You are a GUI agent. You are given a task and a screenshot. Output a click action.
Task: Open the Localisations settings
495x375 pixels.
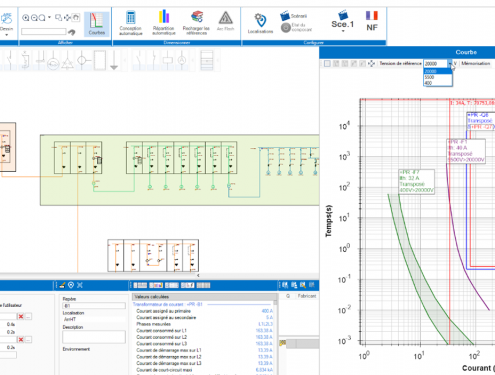(260, 23)
